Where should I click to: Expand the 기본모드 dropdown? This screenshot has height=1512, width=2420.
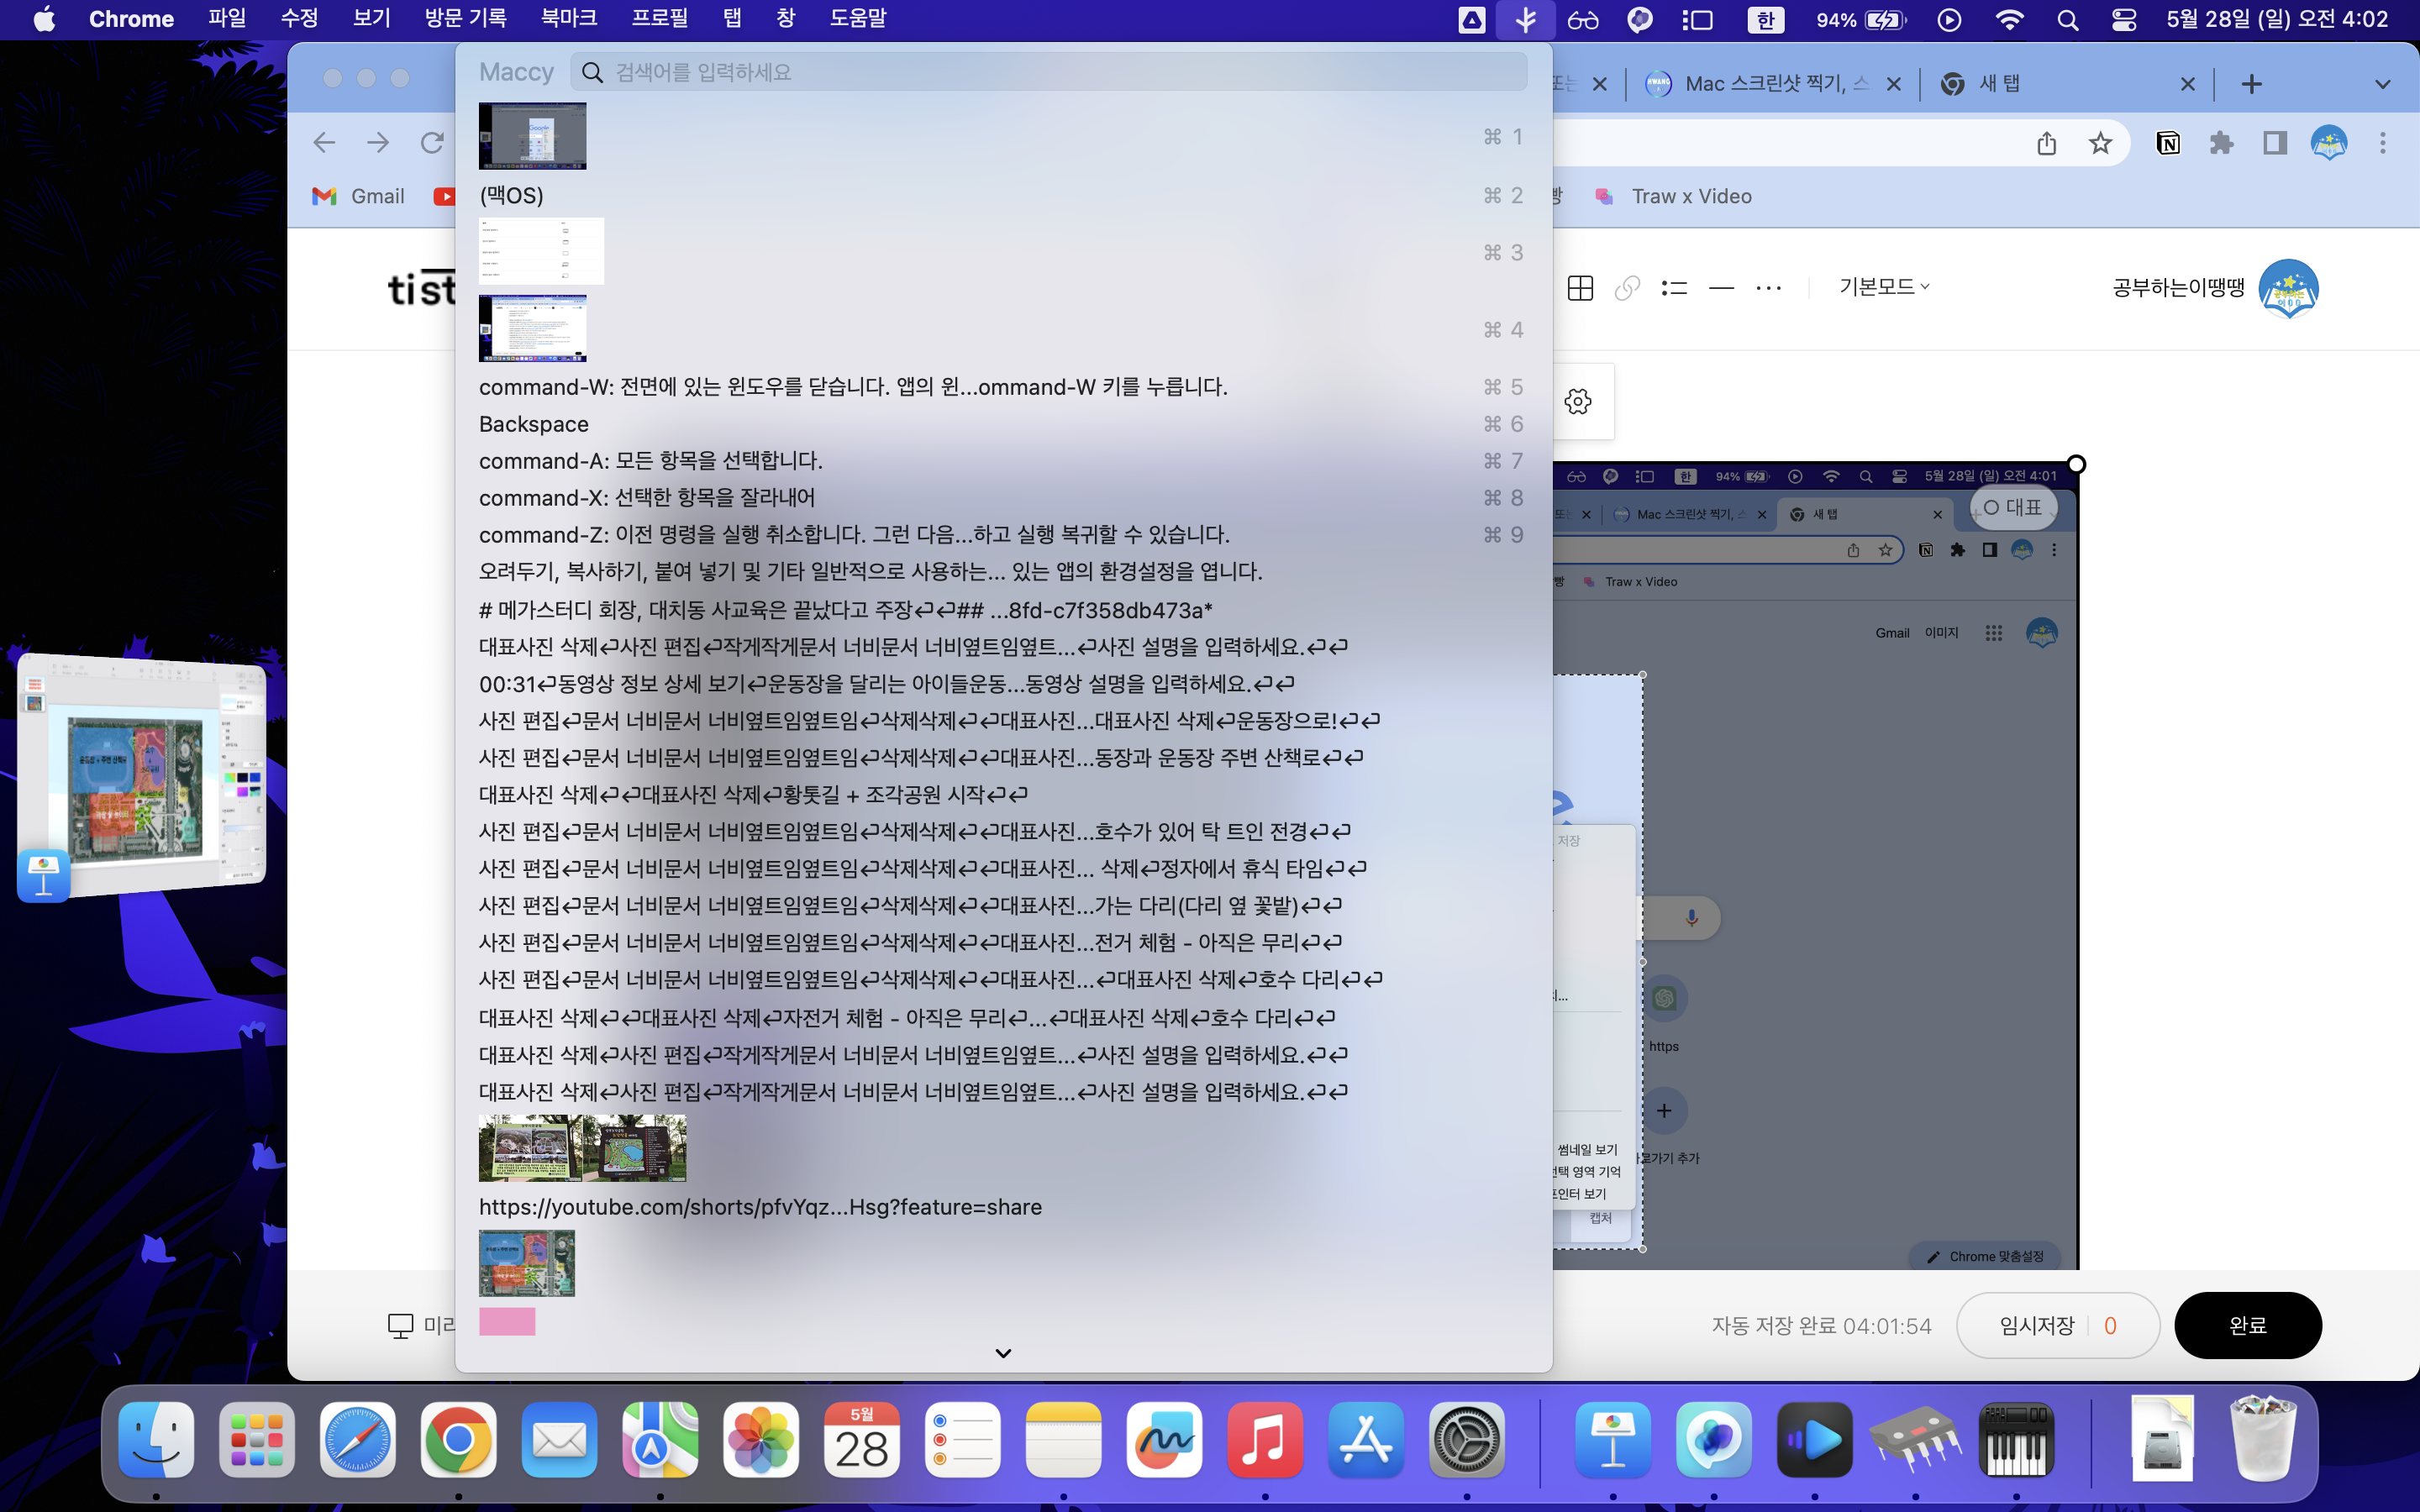[1883, 287]
